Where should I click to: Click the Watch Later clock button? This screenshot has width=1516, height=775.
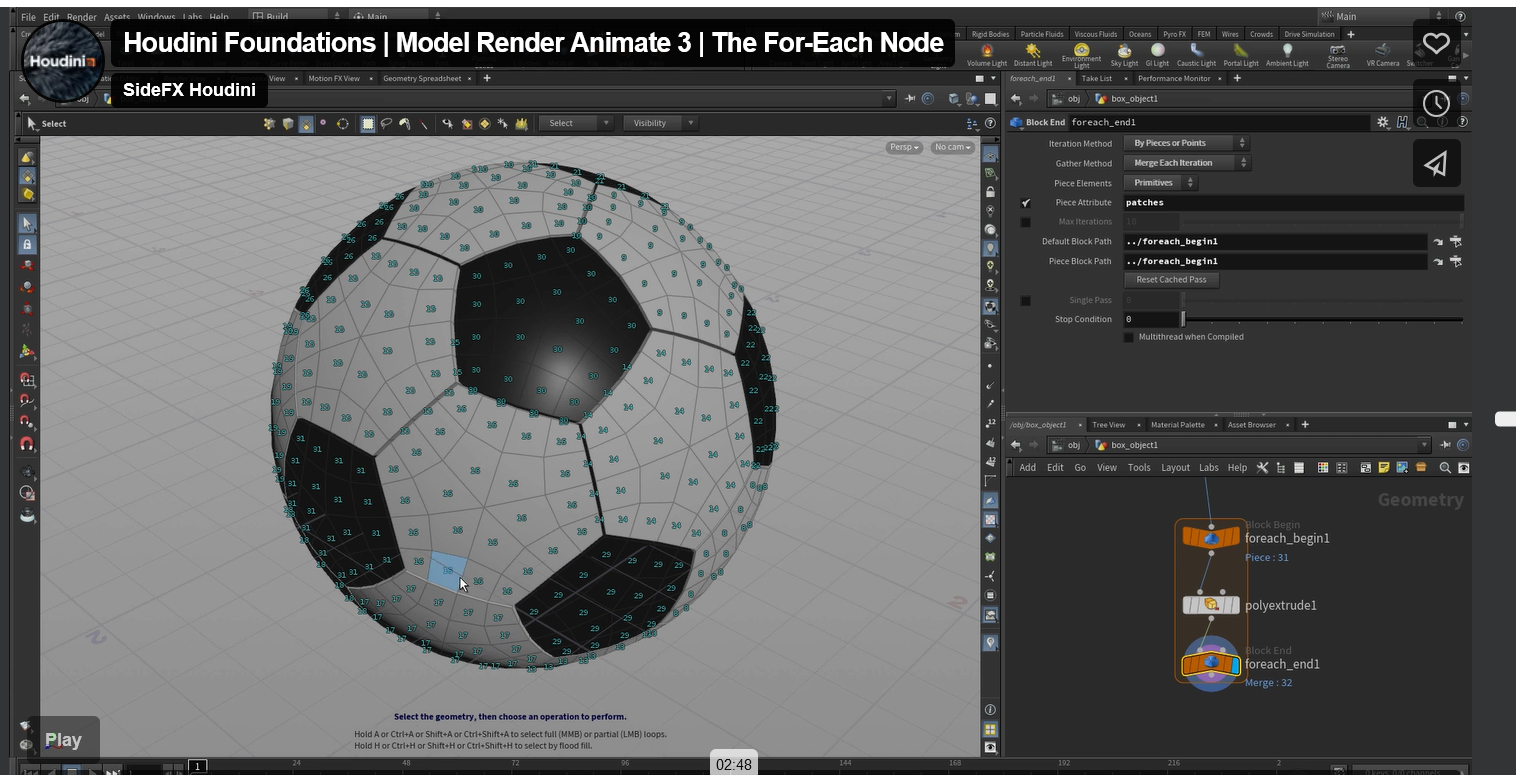1436,103
